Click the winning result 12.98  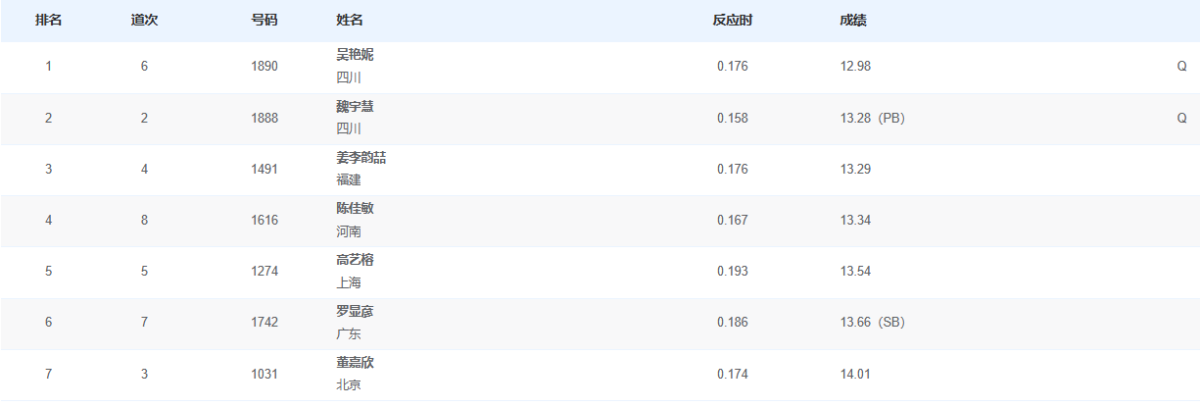pyautogui.click(x=855, y=67)
